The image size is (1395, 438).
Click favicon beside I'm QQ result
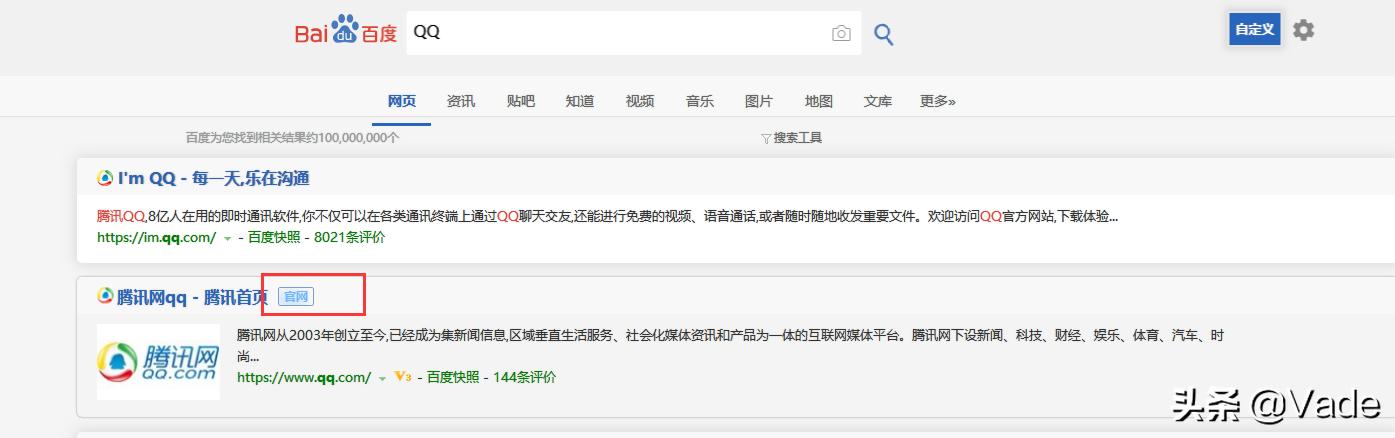105,178
